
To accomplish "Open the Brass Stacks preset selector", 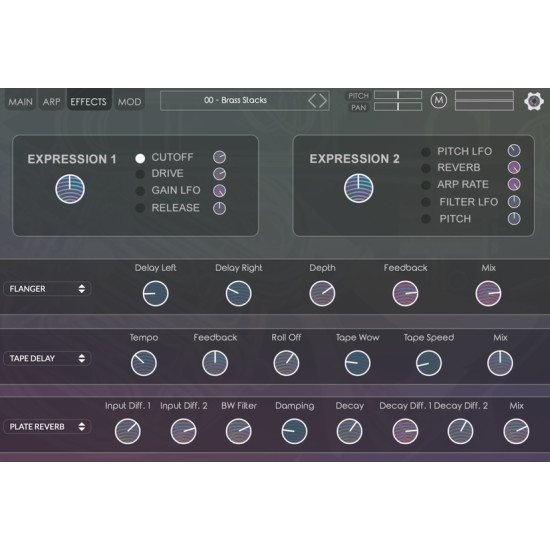I will tap(244, 101).
